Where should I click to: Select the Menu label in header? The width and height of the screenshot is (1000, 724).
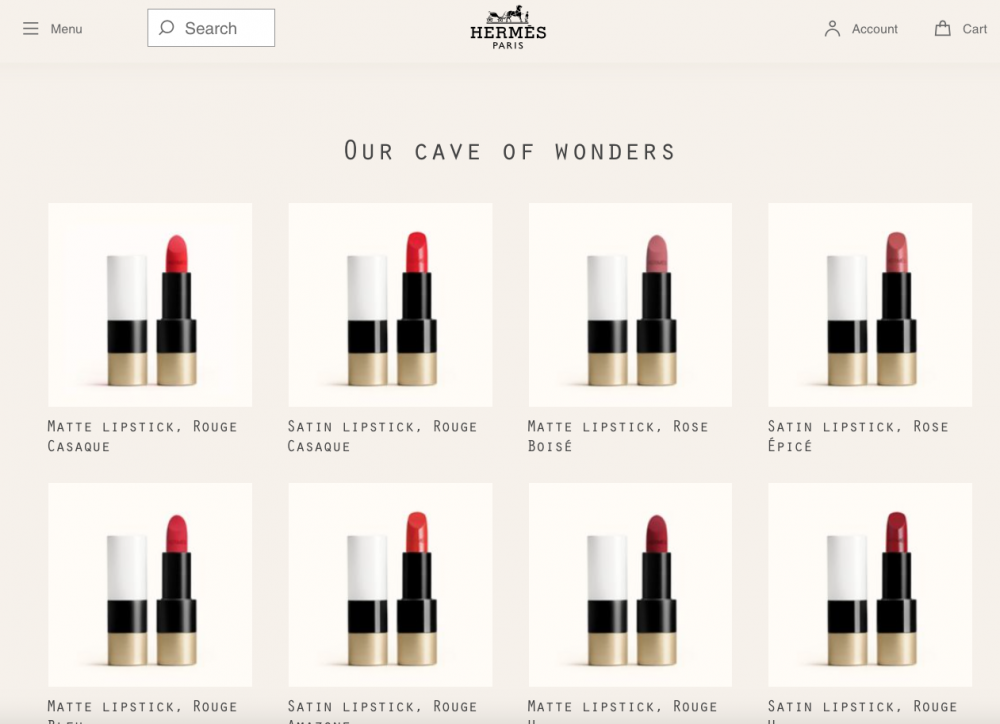point(66,29)
